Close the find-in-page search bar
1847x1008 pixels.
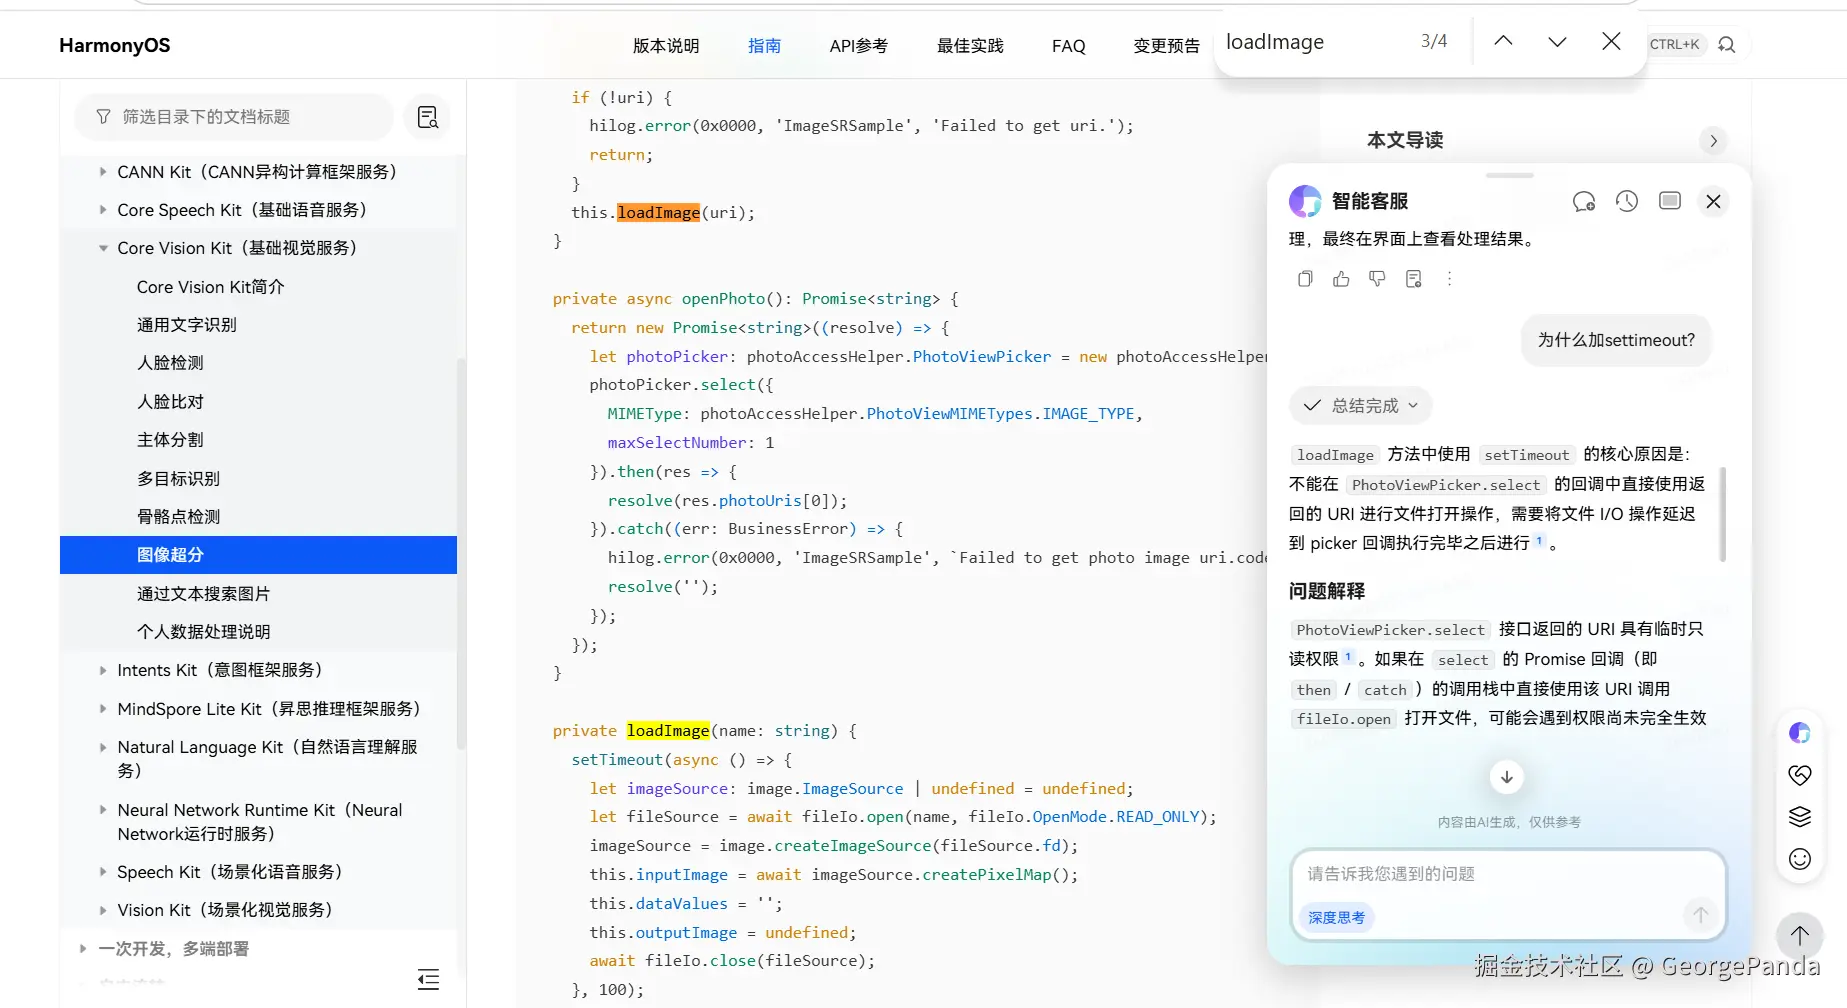(x=1611, y=41)
